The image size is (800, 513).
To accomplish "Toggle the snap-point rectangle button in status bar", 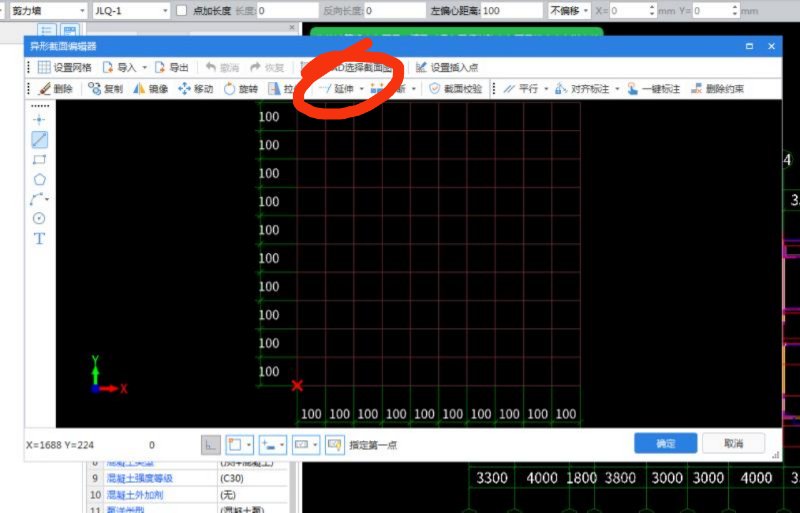I will click(x=234, y=445).
